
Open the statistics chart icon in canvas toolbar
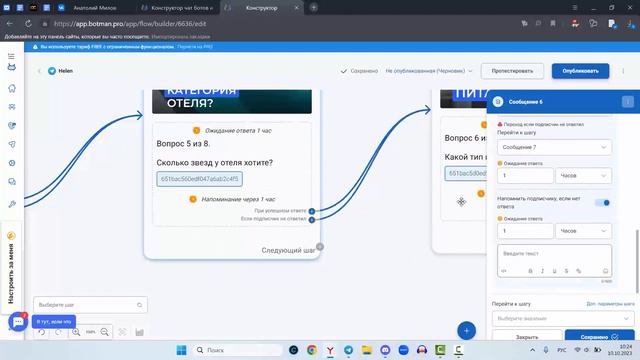pyautogui.click(x=140, y=332)
